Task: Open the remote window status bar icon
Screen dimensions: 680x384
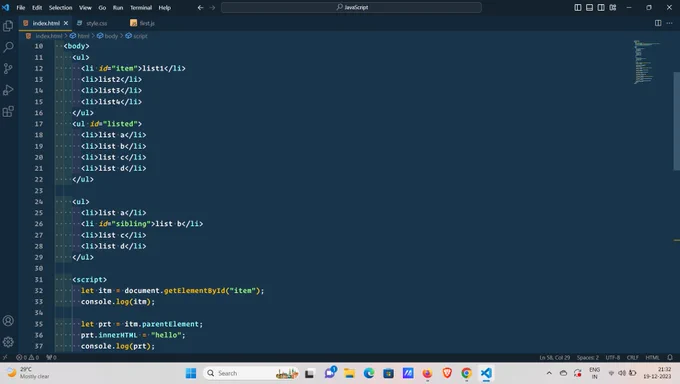Action: tap(5, 358)
